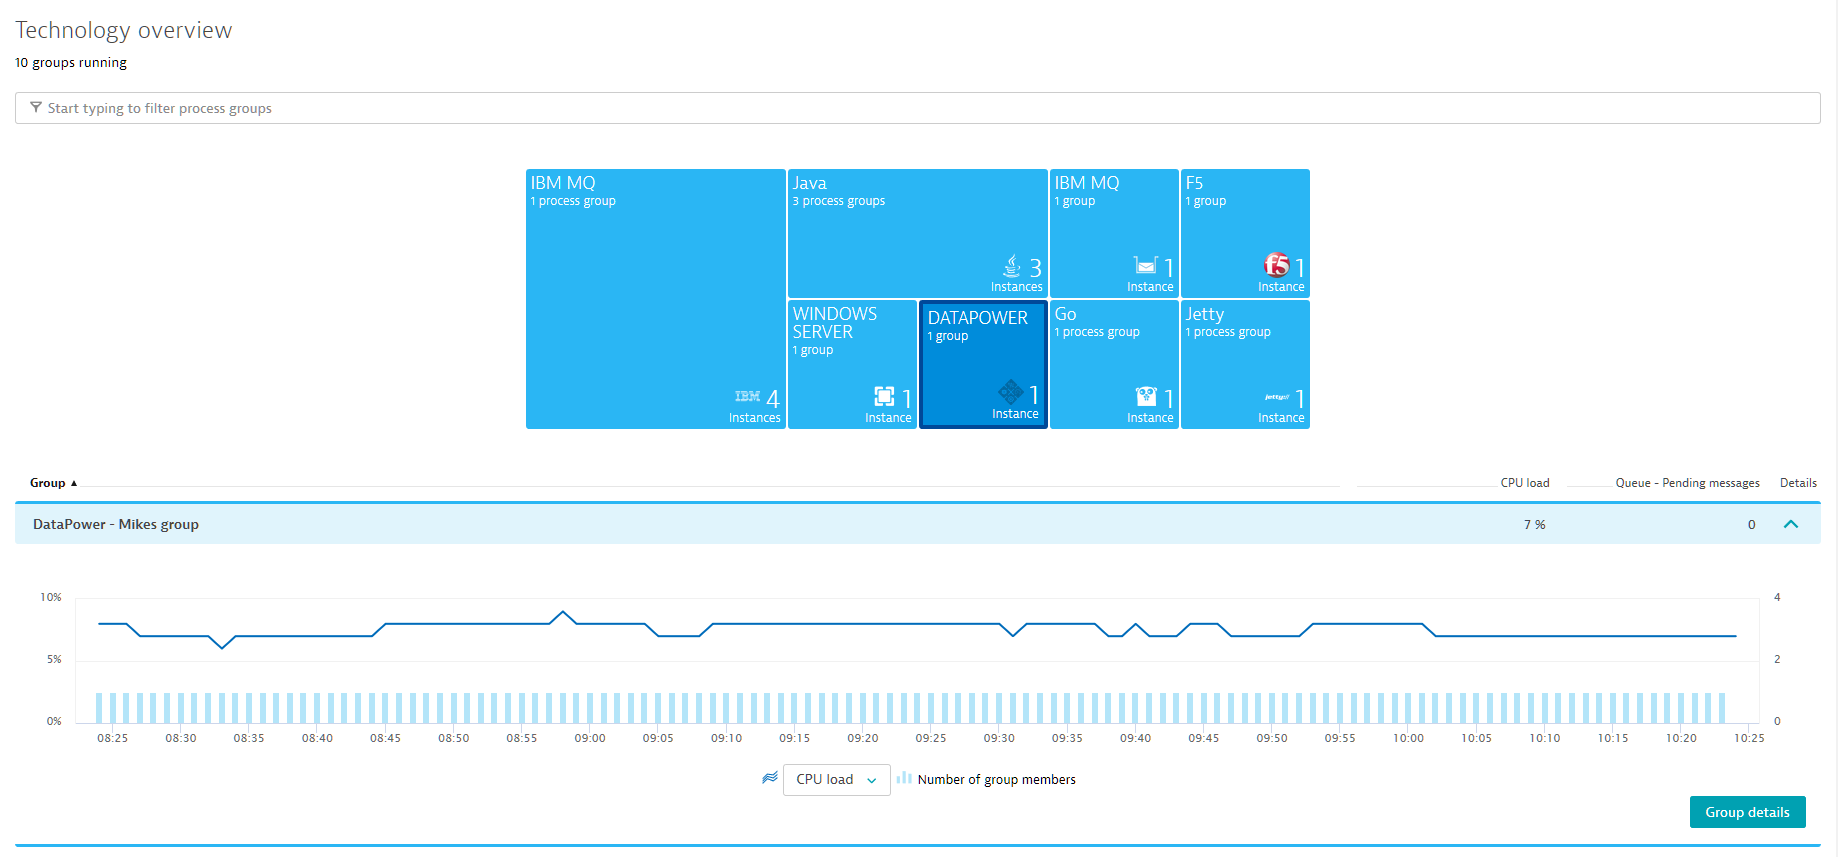The width and height of the screenshot is (1838, 857).
Task: Click the CPU load line peak near 08:58
Action: [563, 612]
